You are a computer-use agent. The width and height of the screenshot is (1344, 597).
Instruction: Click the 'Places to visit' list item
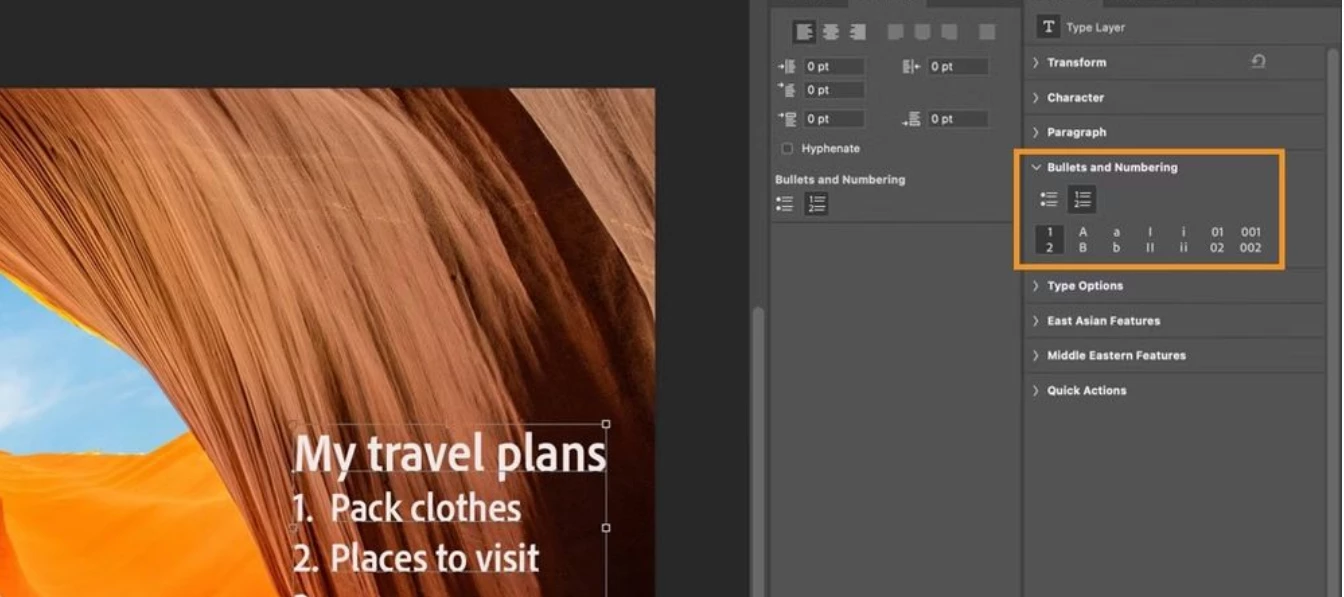tap(435, 558)
